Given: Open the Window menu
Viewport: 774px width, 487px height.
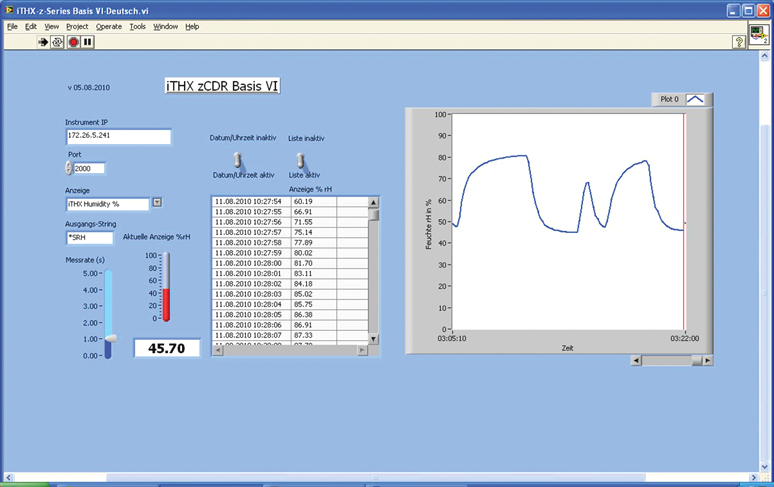Looking at the screenshot, I should 165,27.
